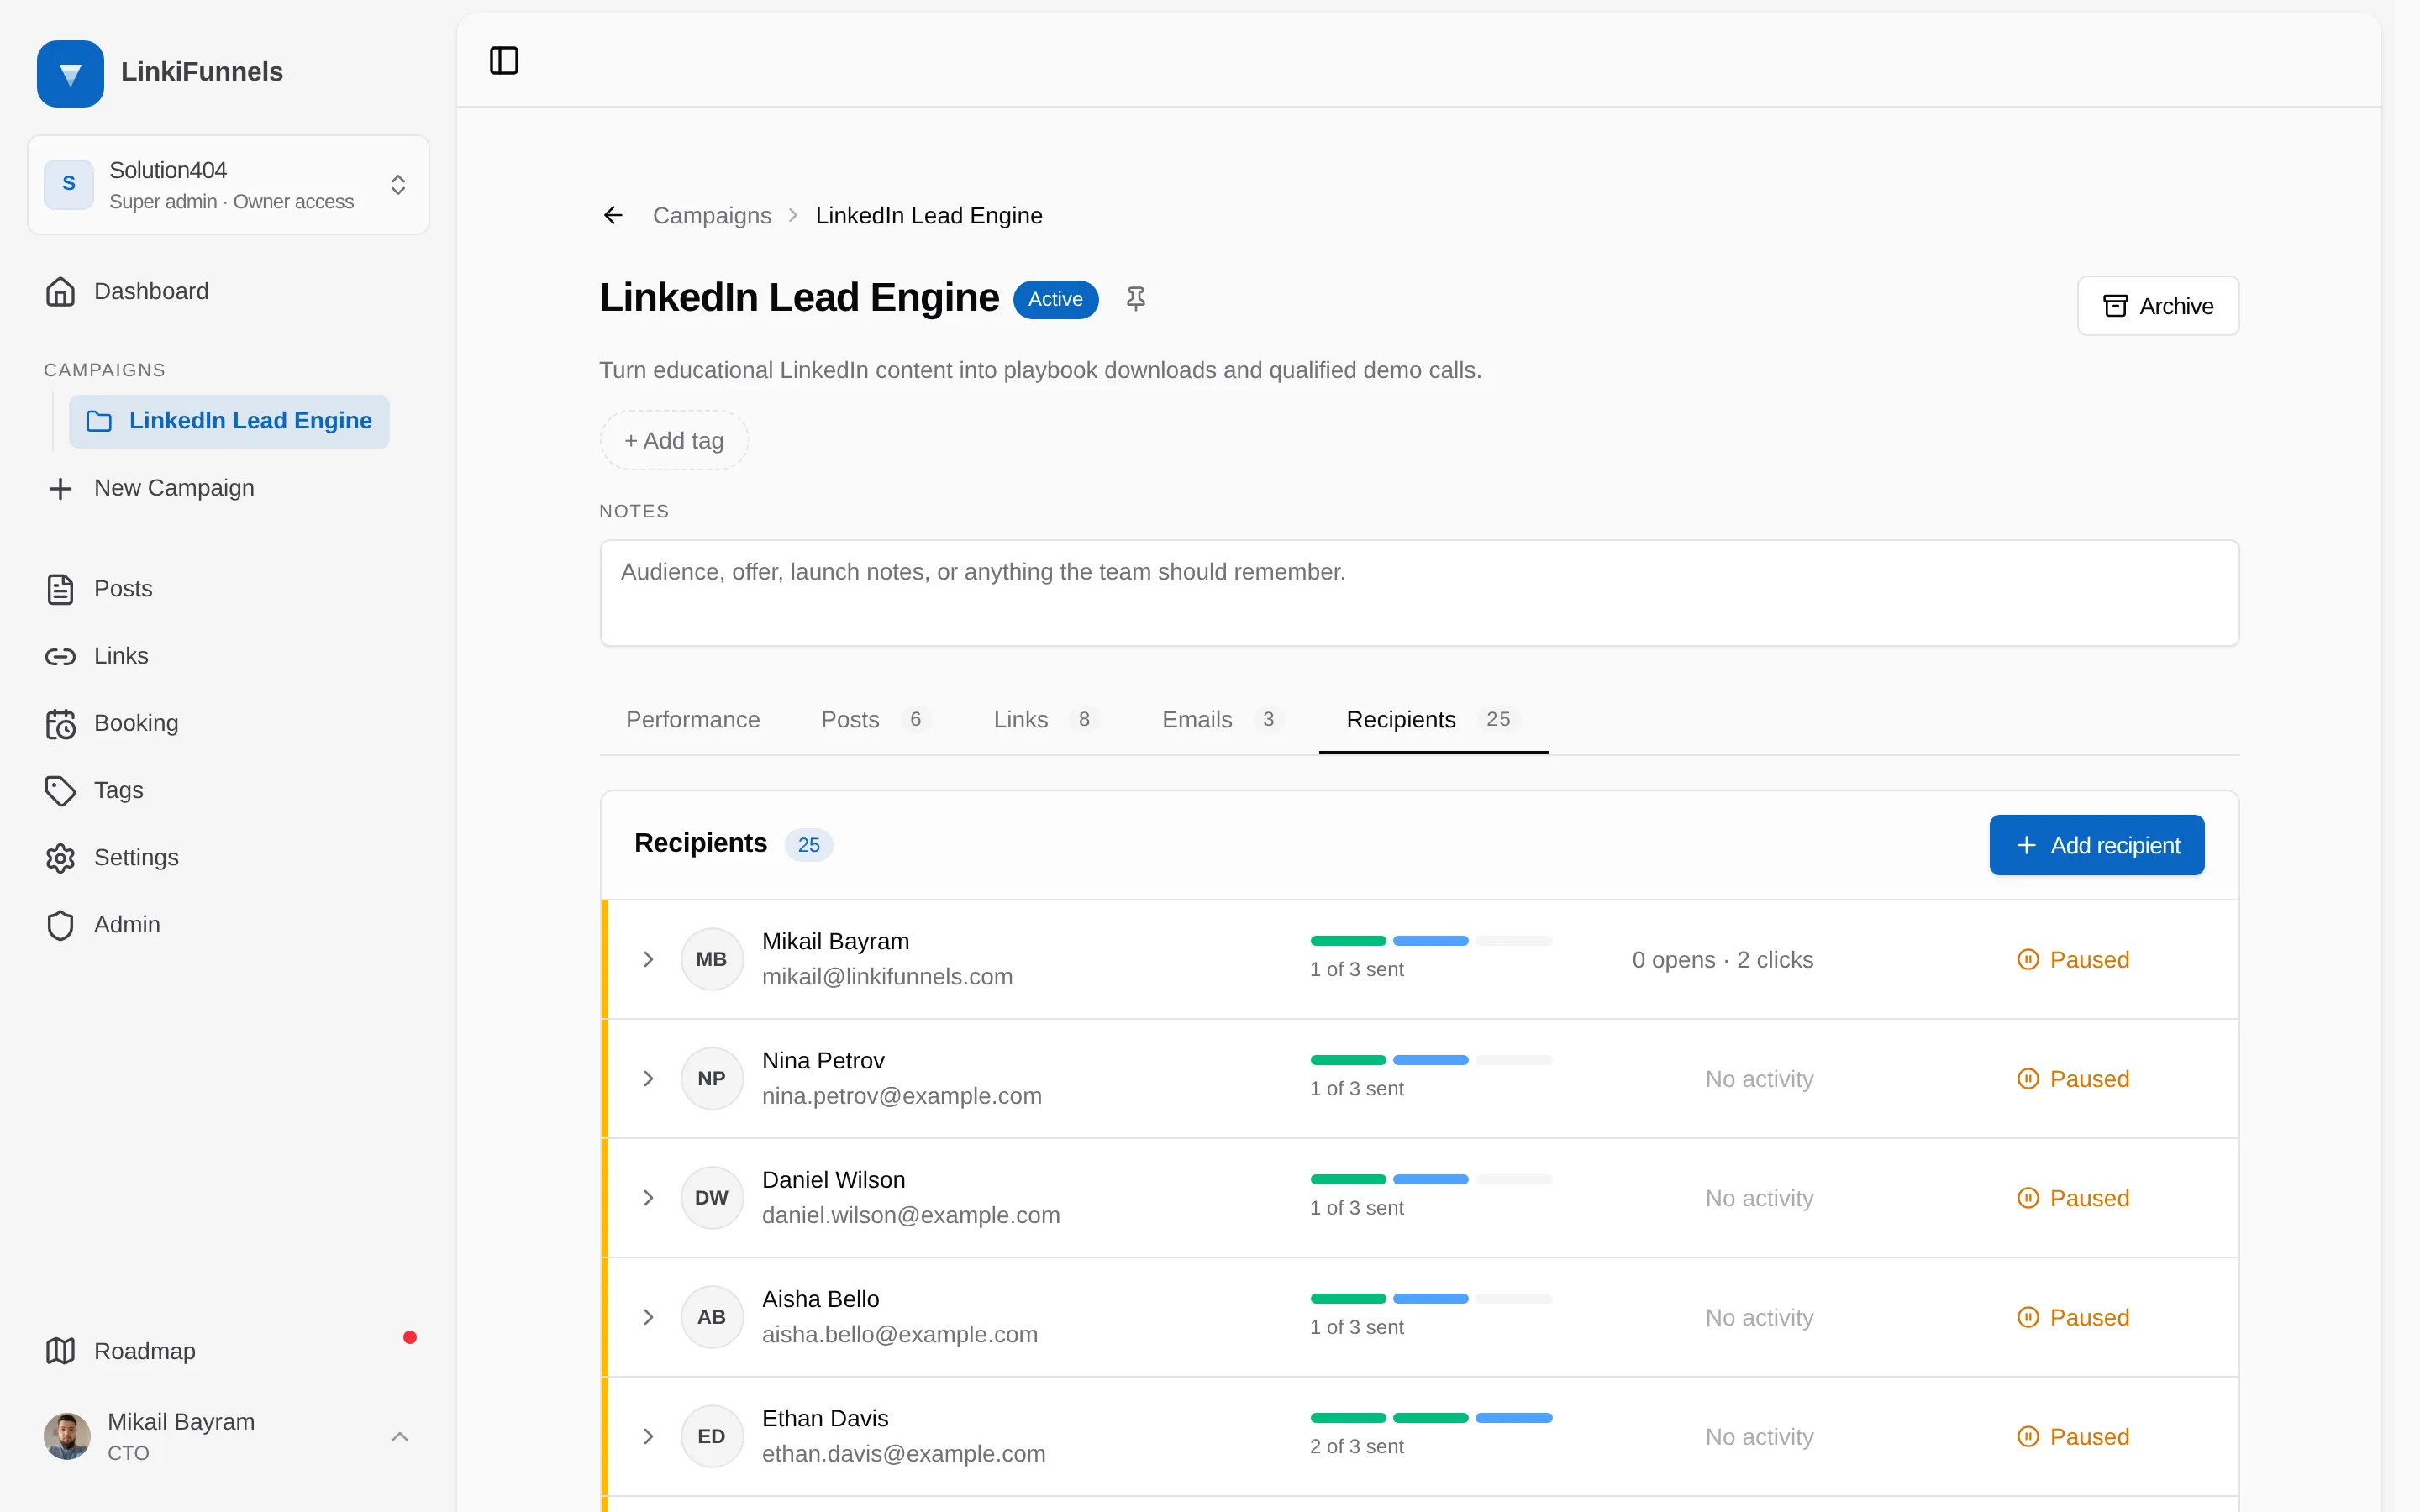Click into the Notes text area
The width and height of the screenshot is (2420, 1512).
click(1419, 593)
